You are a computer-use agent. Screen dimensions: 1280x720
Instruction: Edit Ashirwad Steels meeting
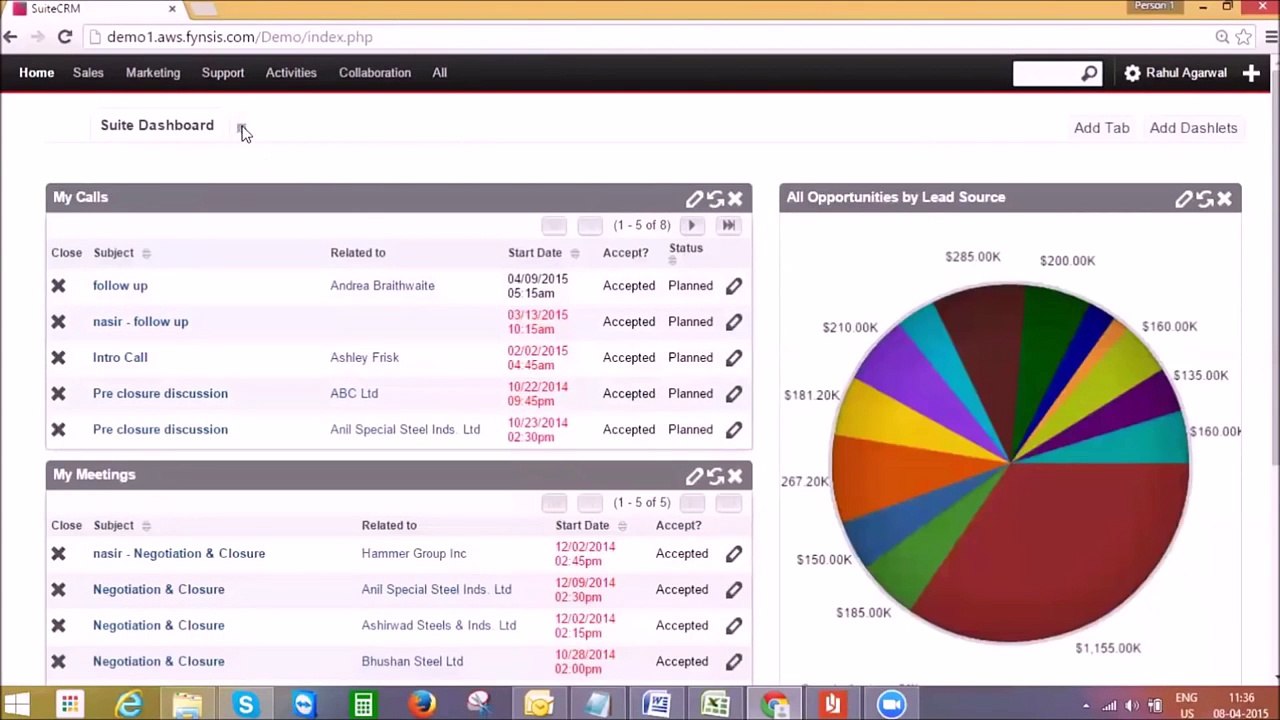click(x=734, y=626)
